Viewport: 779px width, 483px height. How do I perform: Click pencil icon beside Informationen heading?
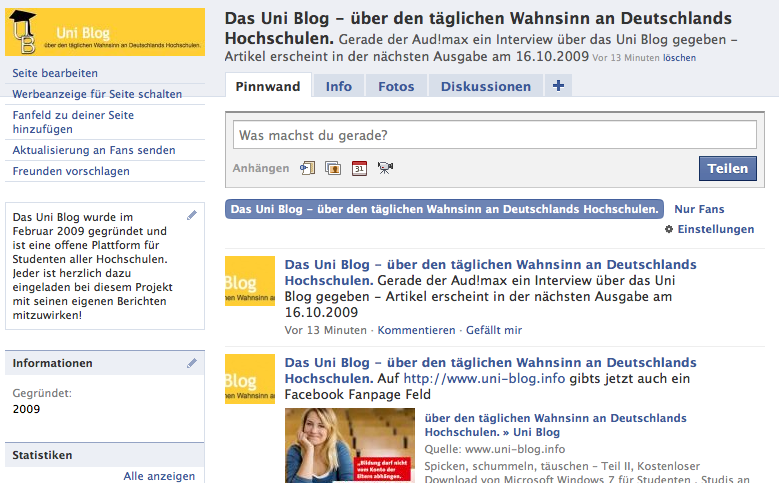[192, 363]
